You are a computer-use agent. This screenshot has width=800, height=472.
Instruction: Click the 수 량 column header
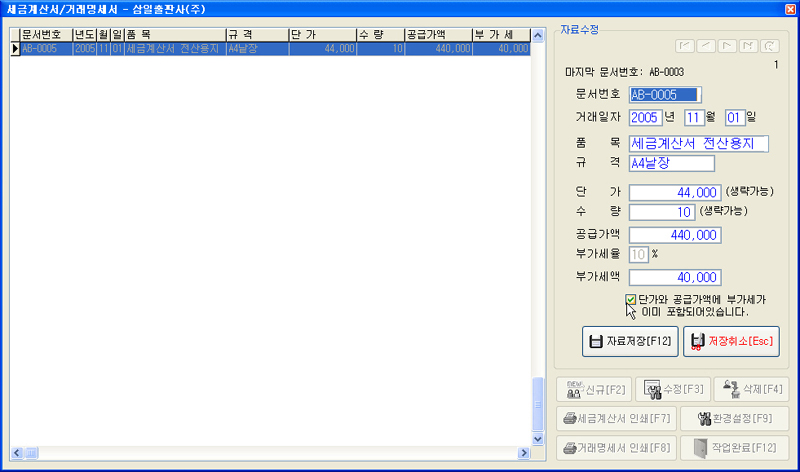coord(381,35)
